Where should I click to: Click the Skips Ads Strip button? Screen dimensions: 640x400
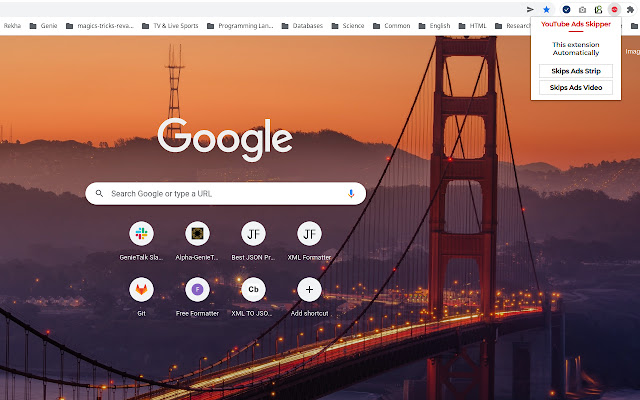(576, 71)
